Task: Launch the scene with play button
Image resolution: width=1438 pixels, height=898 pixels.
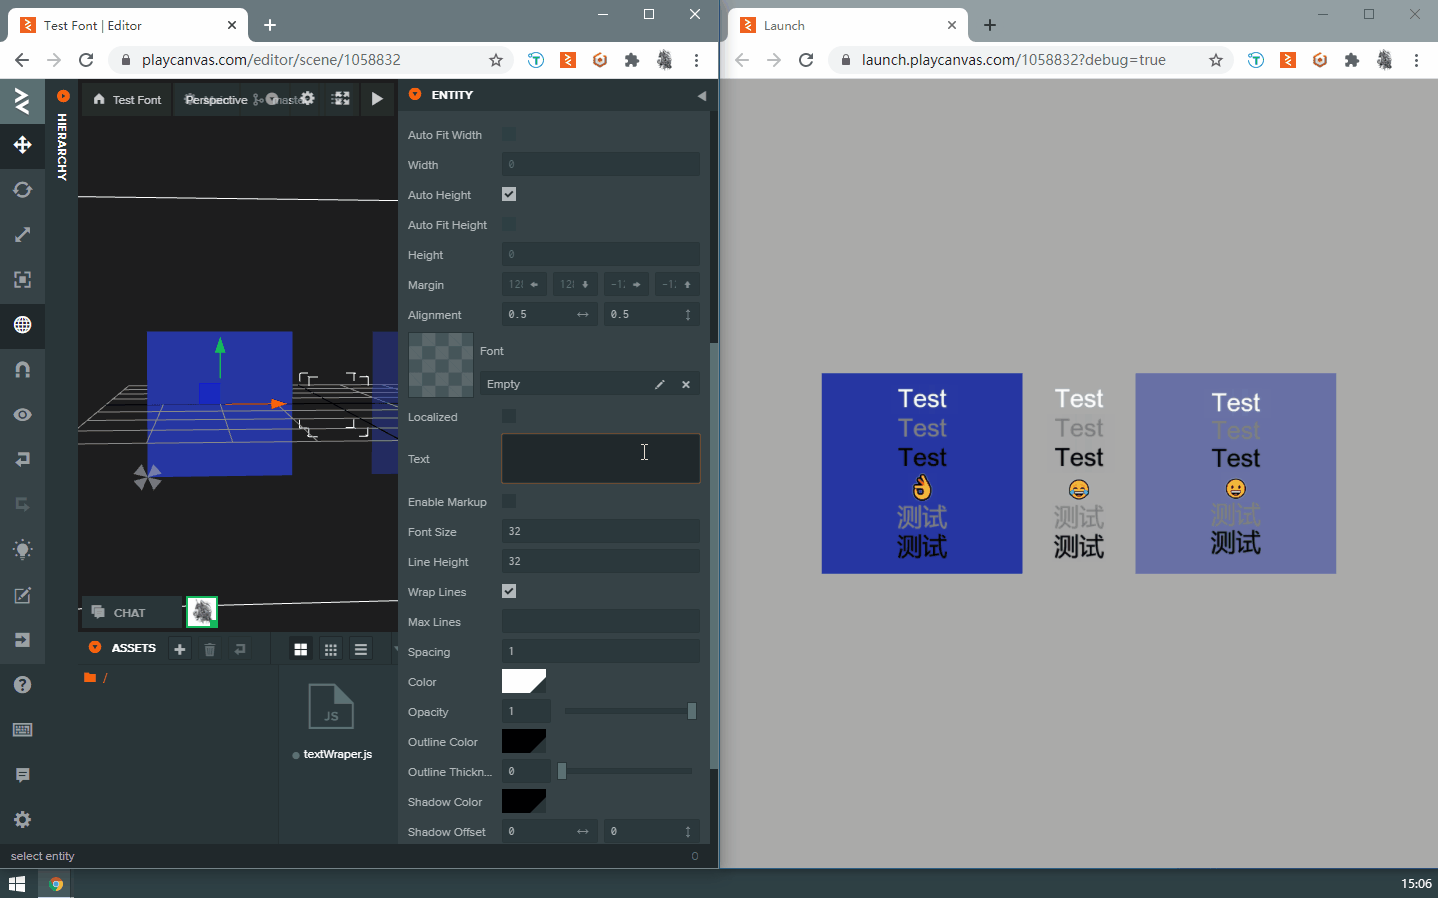Action: [377, 99]
